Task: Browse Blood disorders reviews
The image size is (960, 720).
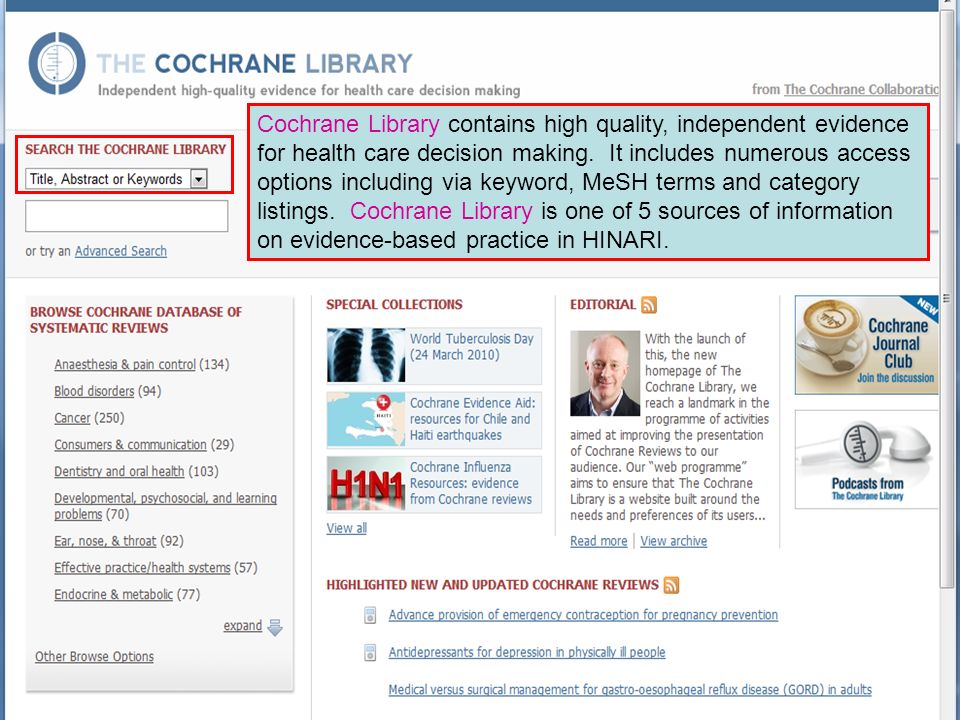Action: pyautogui.click(x=94, y=391)
